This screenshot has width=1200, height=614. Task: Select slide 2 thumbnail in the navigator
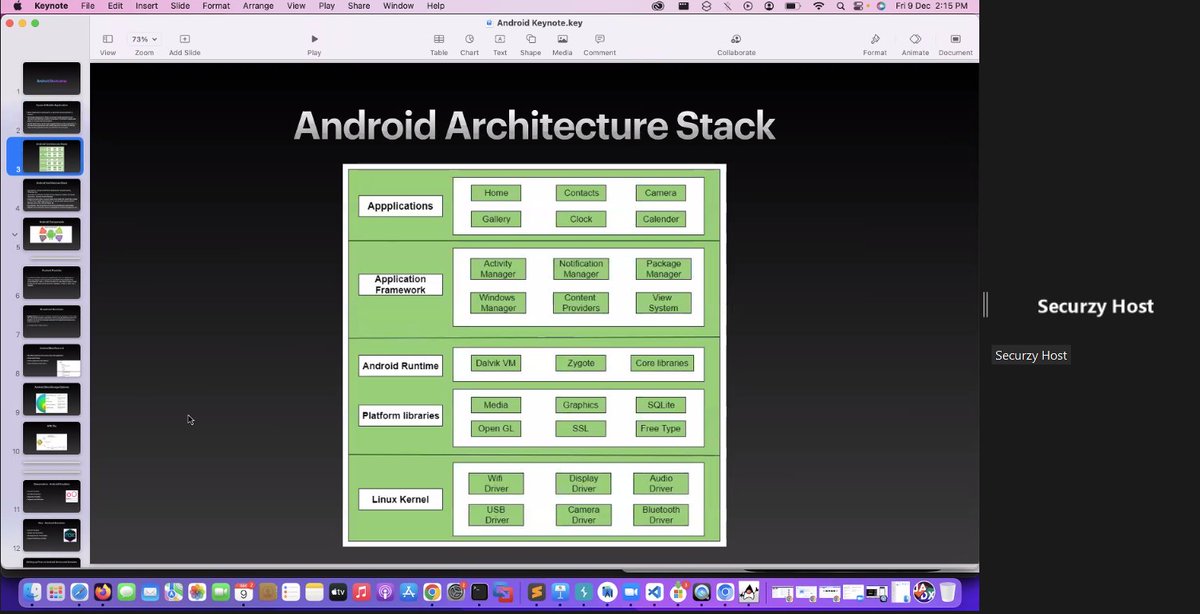coord(52,117)
